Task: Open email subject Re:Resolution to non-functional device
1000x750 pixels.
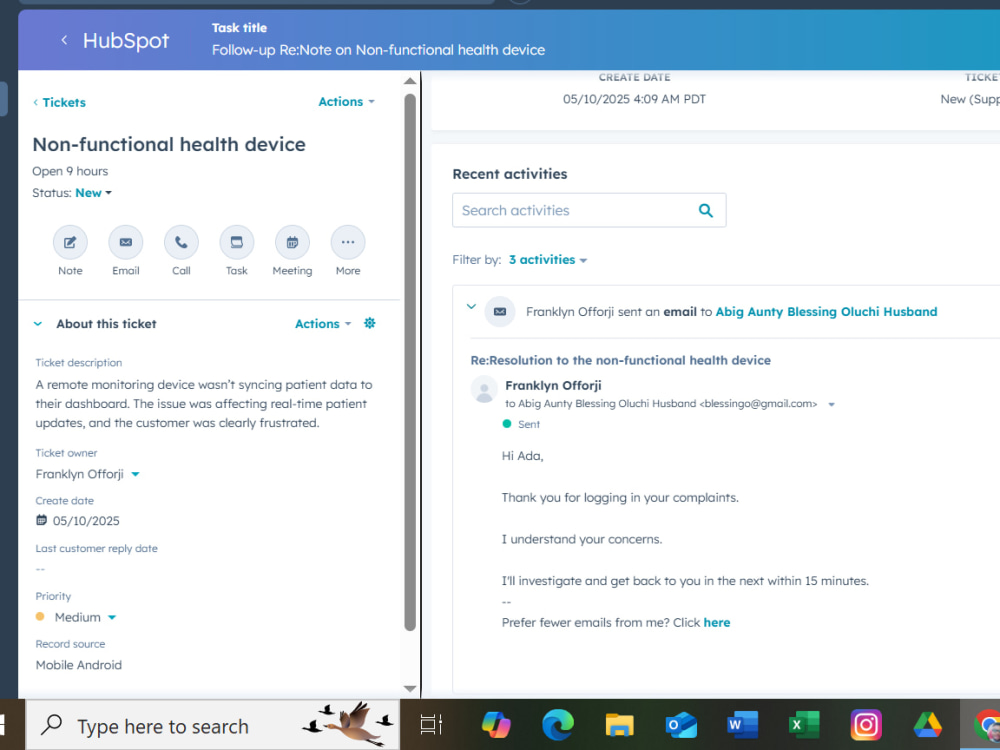Action: 621,360
